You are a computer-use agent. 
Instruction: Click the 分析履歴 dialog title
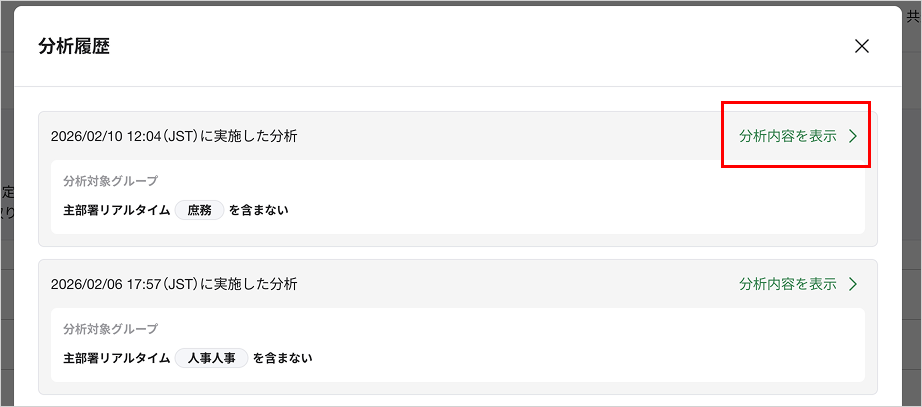(x=74, y=46)
